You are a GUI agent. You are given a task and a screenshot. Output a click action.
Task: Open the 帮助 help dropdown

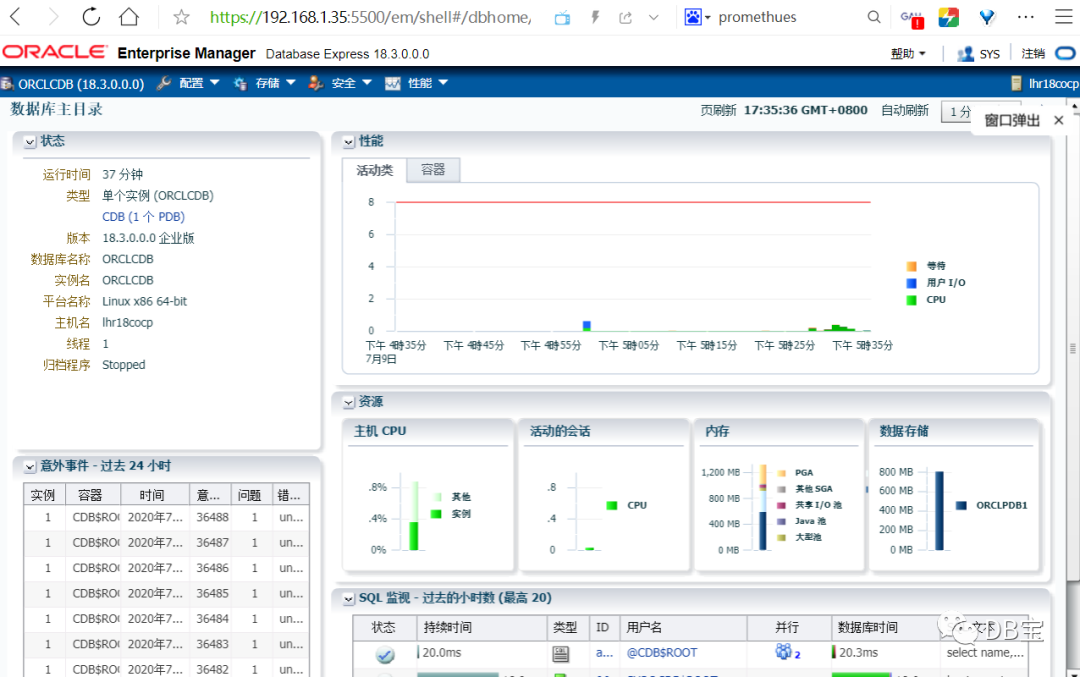tap(908, 54)
